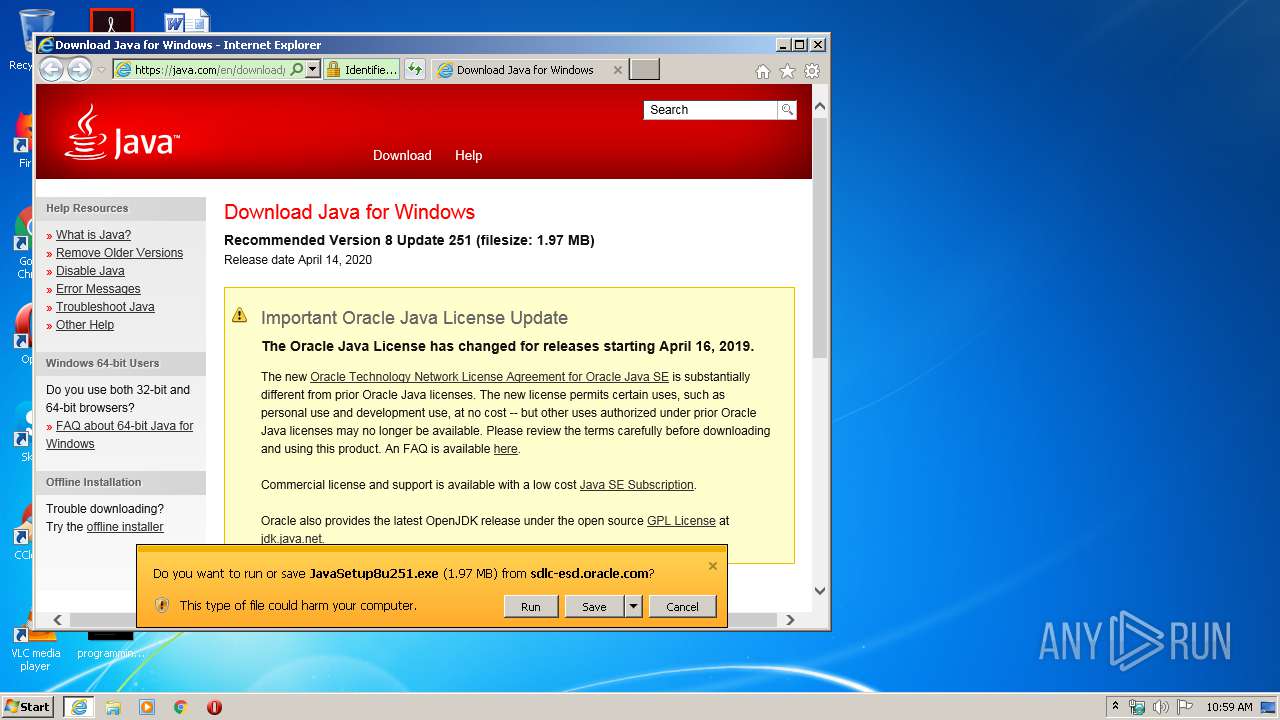Open the Error Messages link

pyautogui.click(x=98, y=289)
